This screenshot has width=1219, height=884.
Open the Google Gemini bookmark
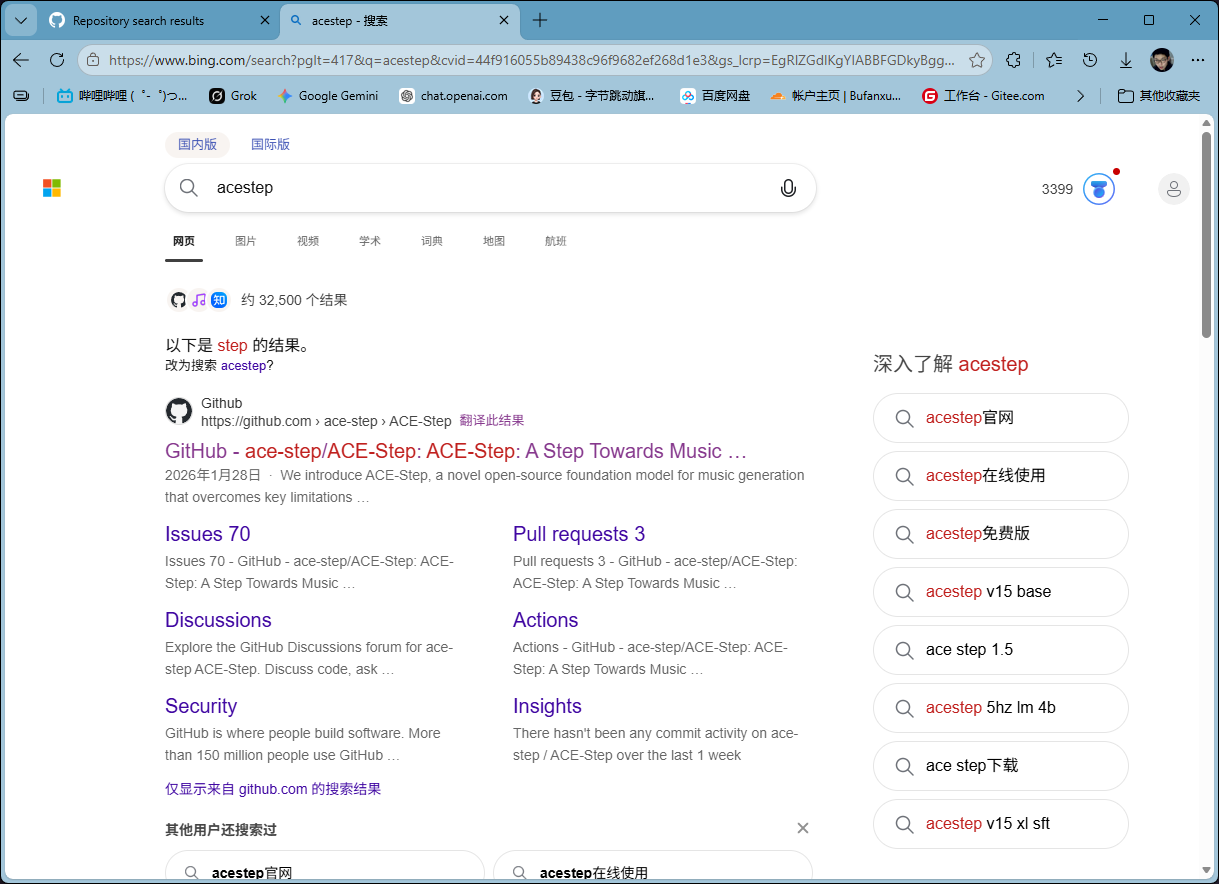click(329, 96)
